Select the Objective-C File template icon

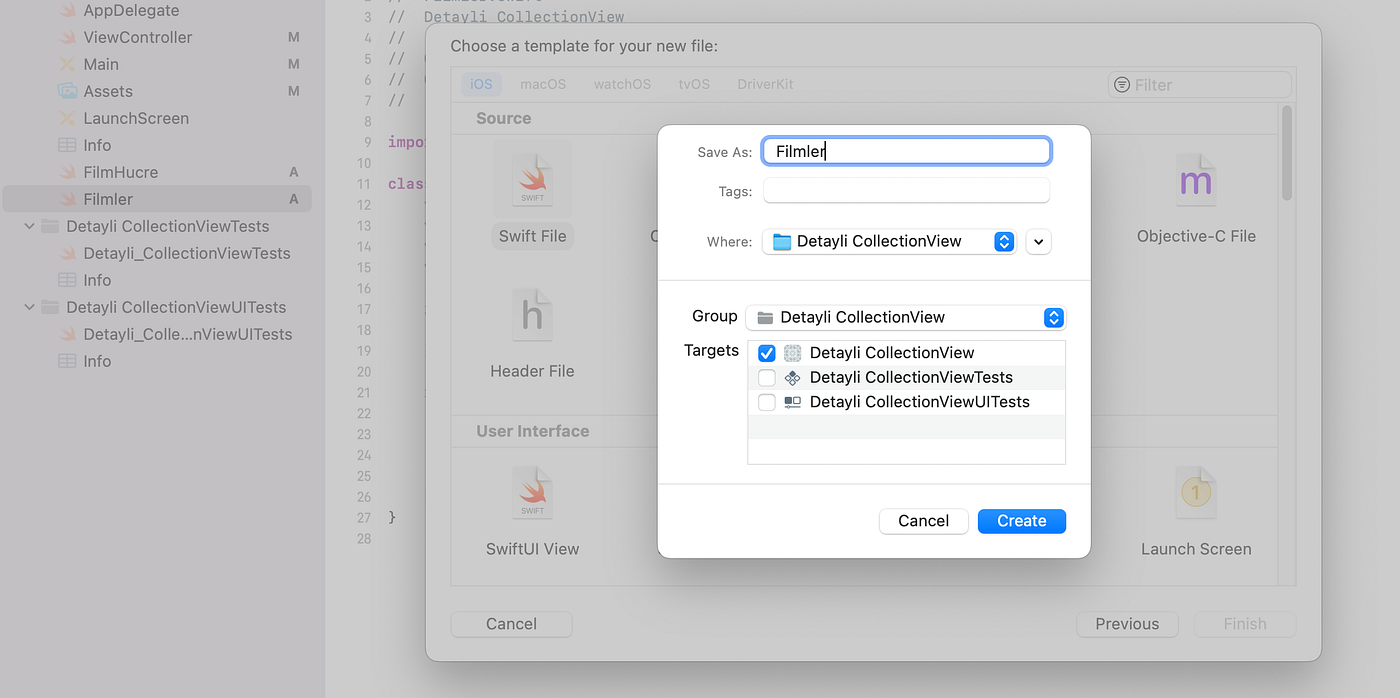pos(1196,180)
